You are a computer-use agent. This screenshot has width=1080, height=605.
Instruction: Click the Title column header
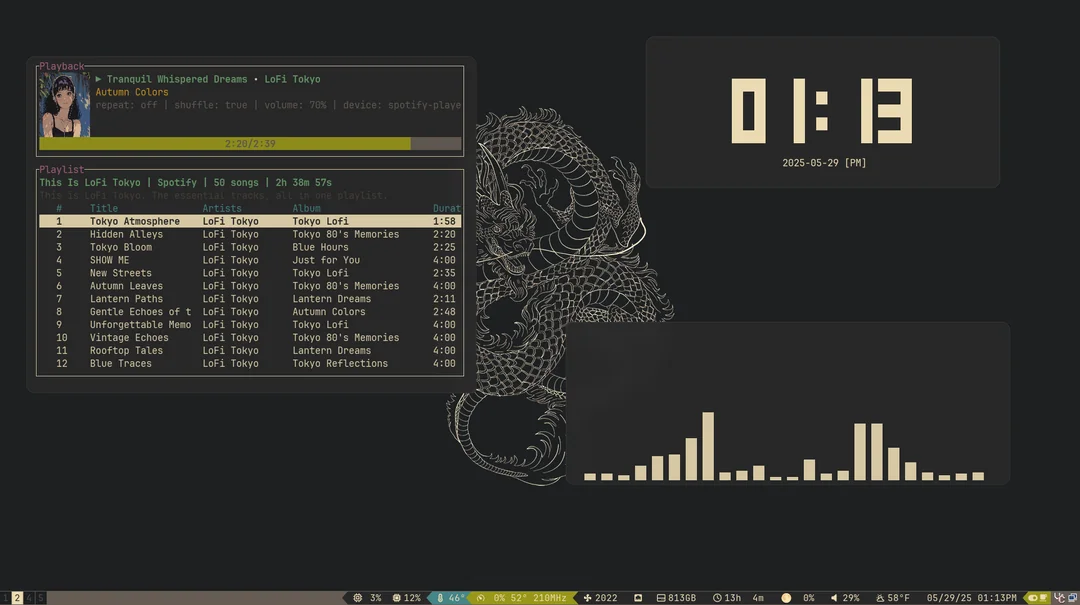104,208
